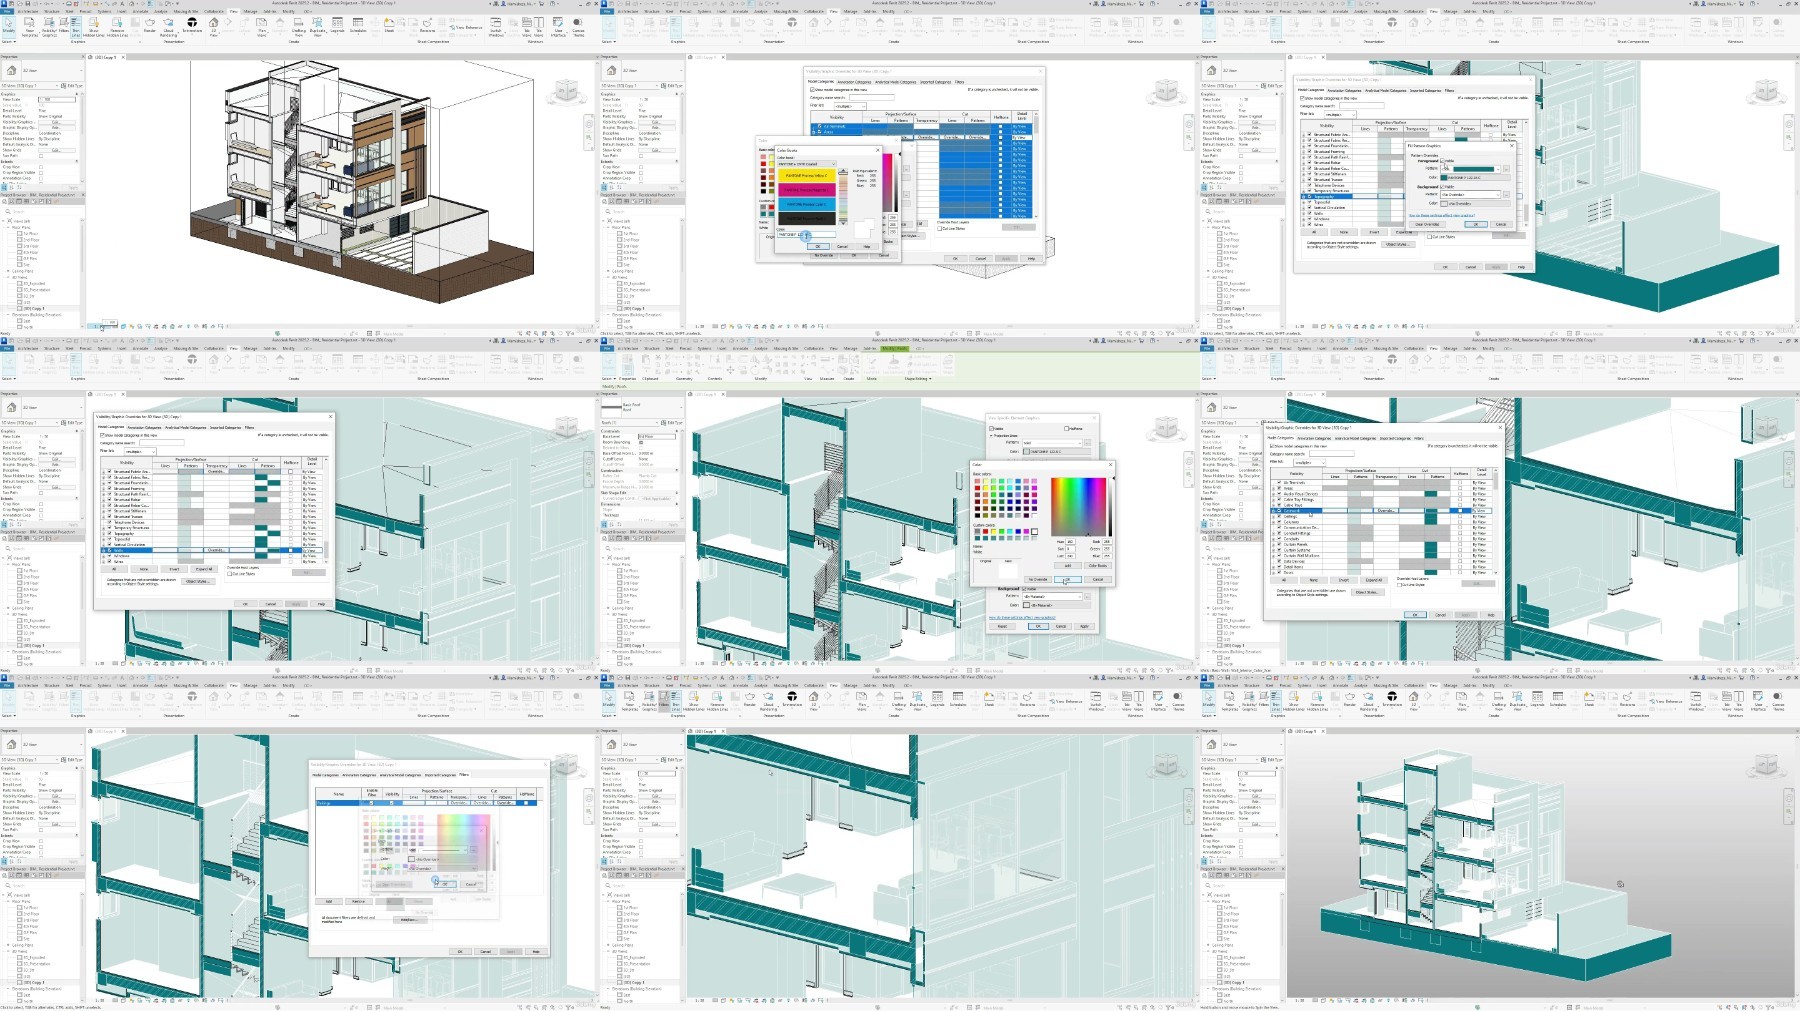
Task: Pick a hue in center Color dialog's spectrum
Action: pos(1077,505)
